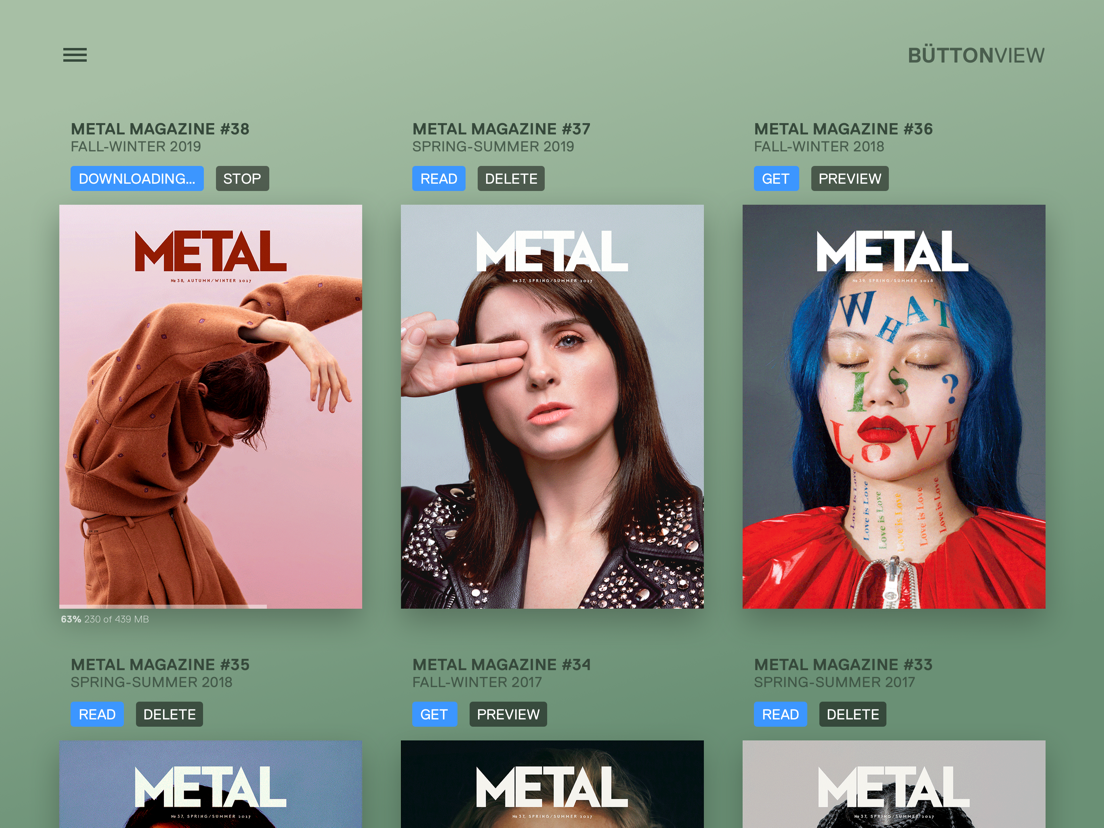Click the 'METAL MAGAZINE #36' title
Viewport: 1104px width, 828px height.
click(x=843, y=129)
